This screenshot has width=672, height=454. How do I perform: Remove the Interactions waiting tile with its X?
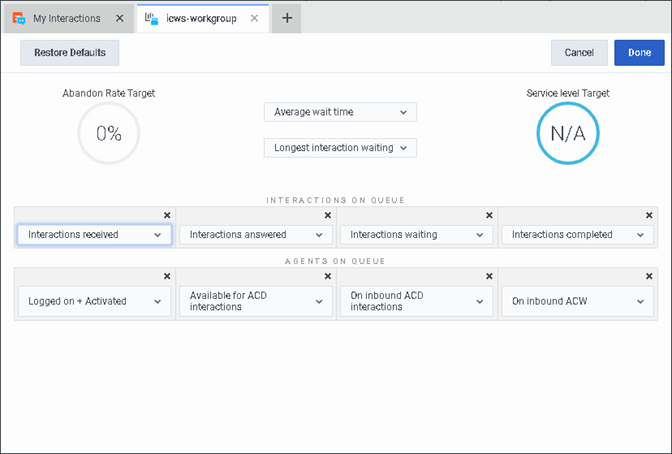489,215
